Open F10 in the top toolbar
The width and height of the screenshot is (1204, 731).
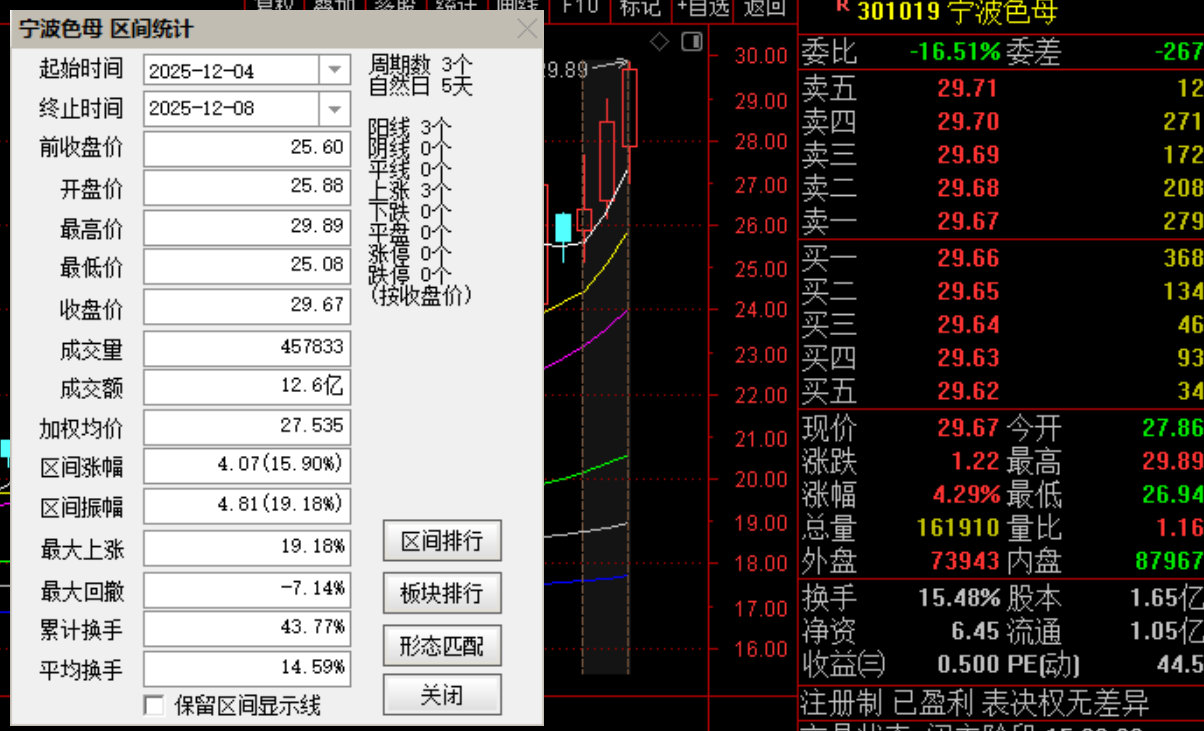click(x=580, y=7)
